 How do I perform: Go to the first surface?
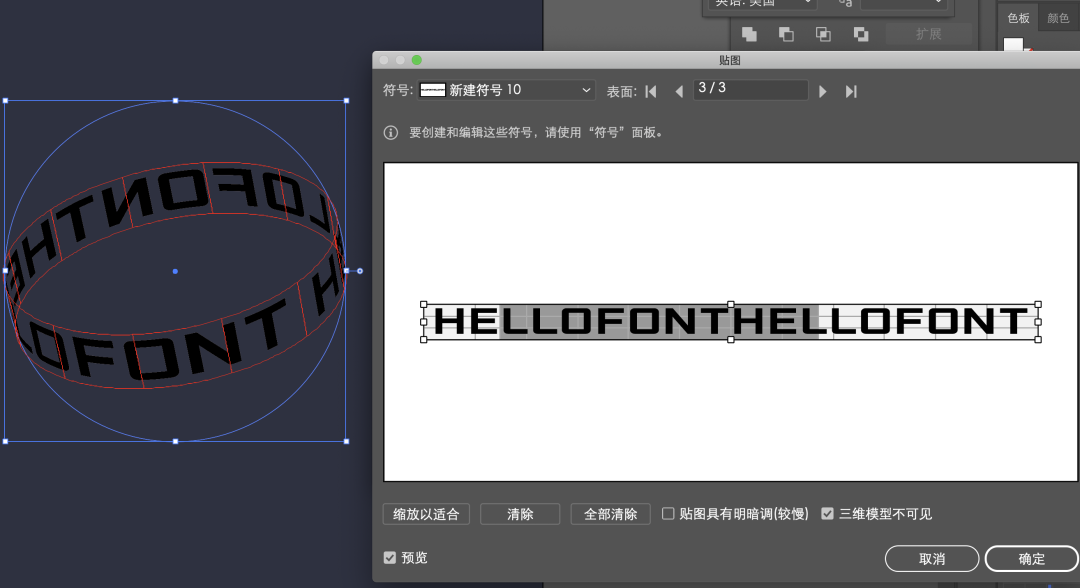coord(651,91)
